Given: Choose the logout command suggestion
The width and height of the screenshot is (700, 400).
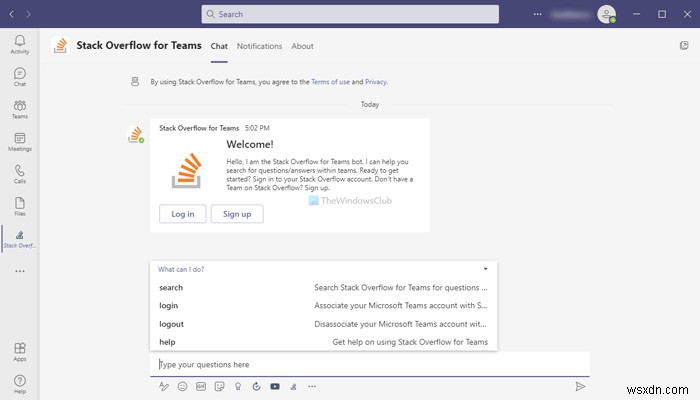Looking at the screenshot, I should pos(323,324).
